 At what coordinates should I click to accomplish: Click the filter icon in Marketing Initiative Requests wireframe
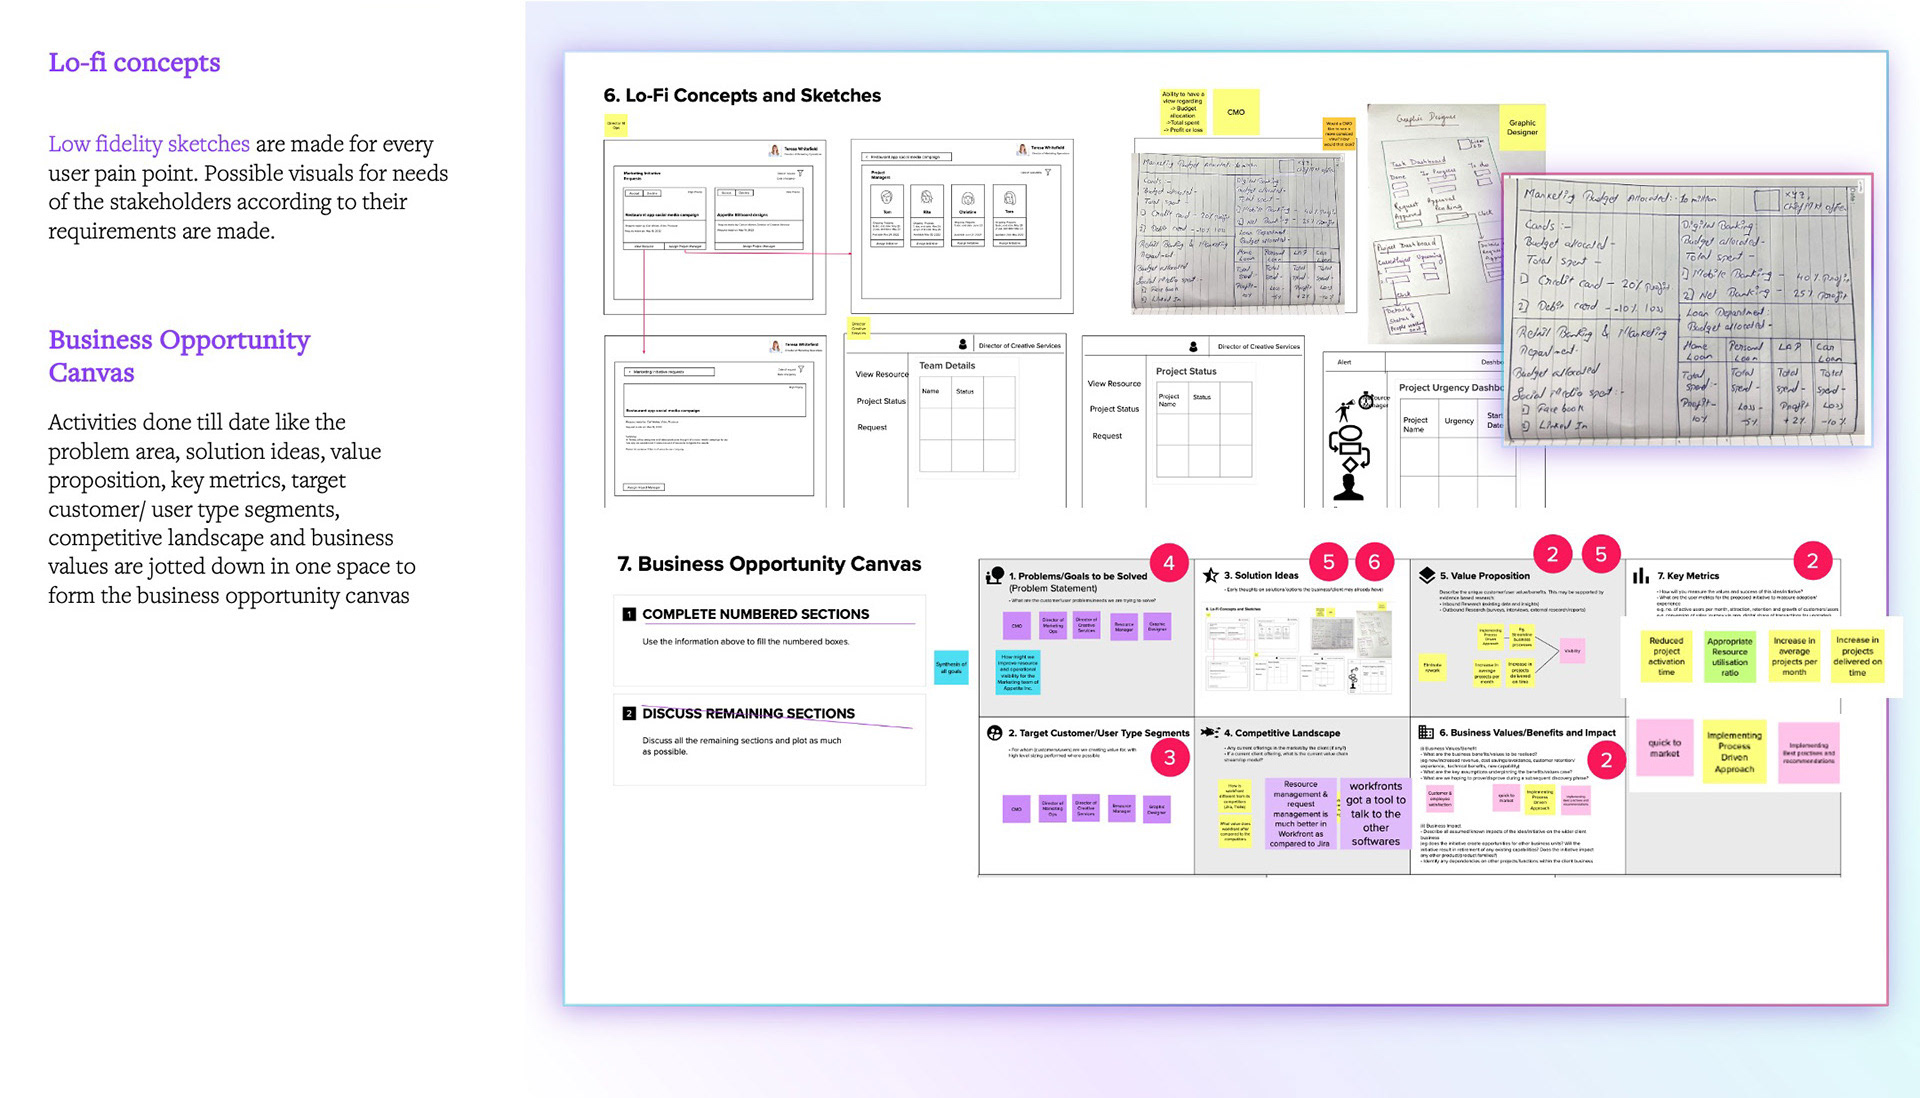pos(800,174)
